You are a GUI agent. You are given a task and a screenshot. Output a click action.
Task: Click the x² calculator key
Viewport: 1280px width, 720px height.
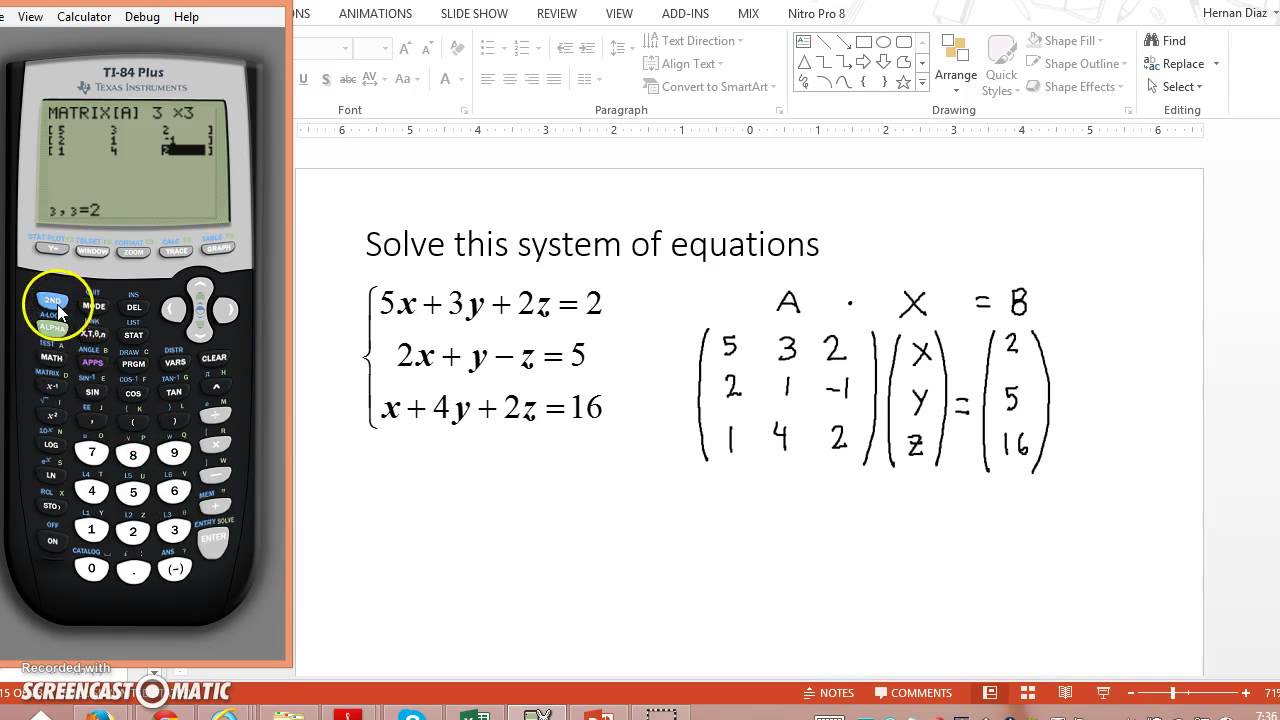click(x=52, y=415)
